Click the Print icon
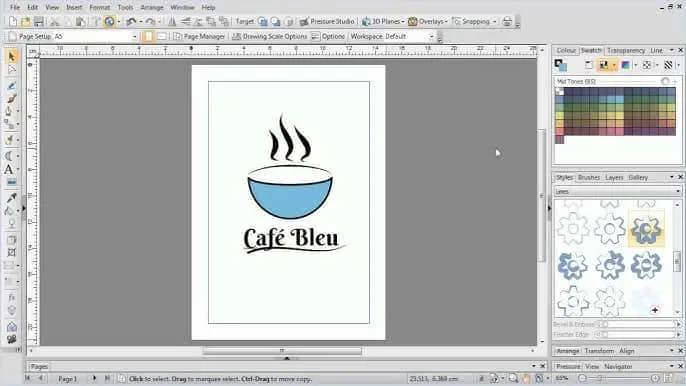 pyautogui.click(x=507, y=21)
